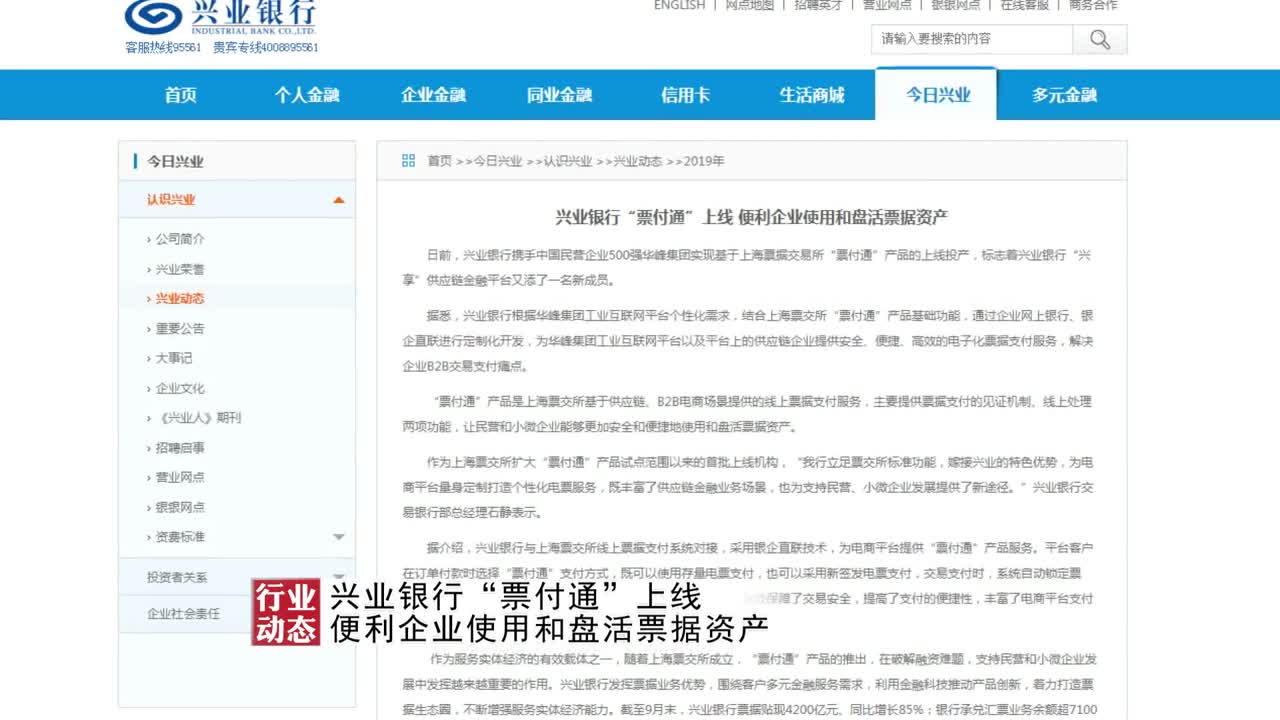Click the 2019年 breadcrumb link
This screenshot has width=1280, height=720.
tap(704, 161)
